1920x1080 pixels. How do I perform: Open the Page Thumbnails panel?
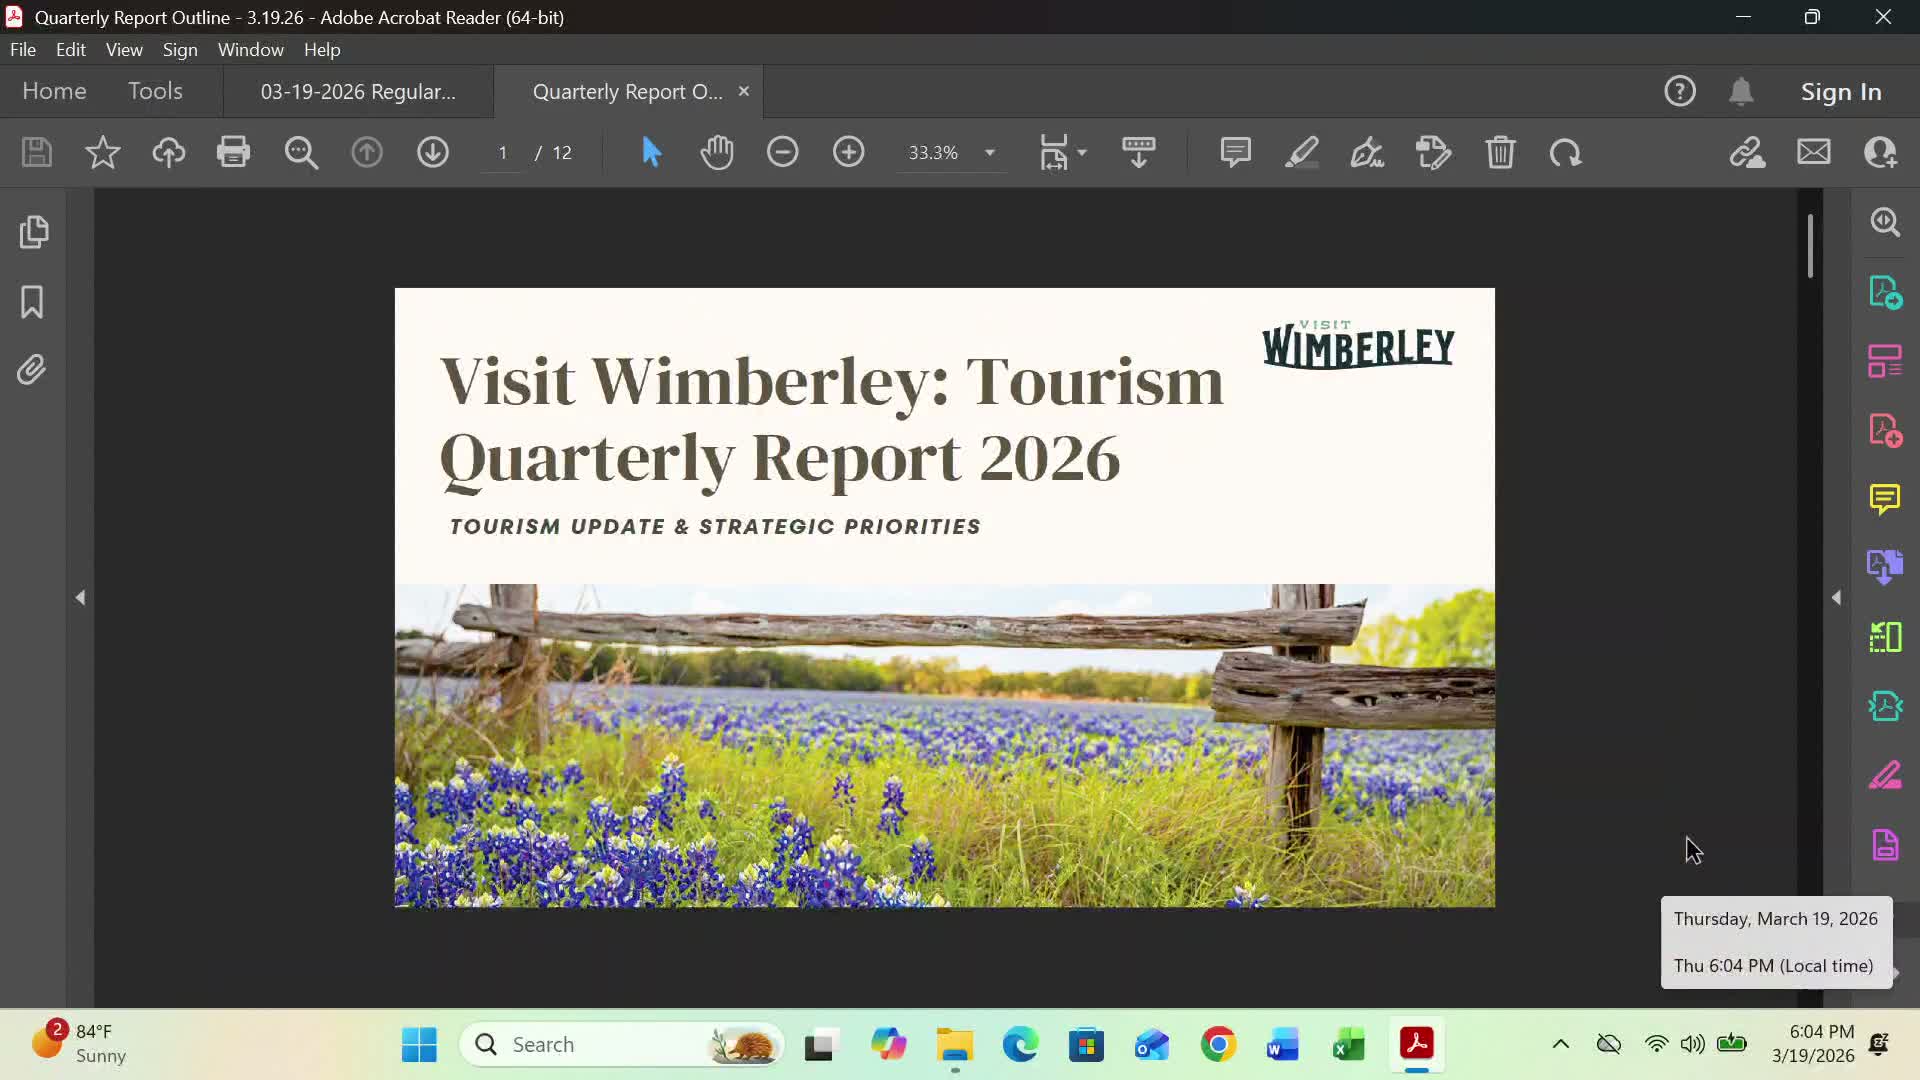(33, 232)
